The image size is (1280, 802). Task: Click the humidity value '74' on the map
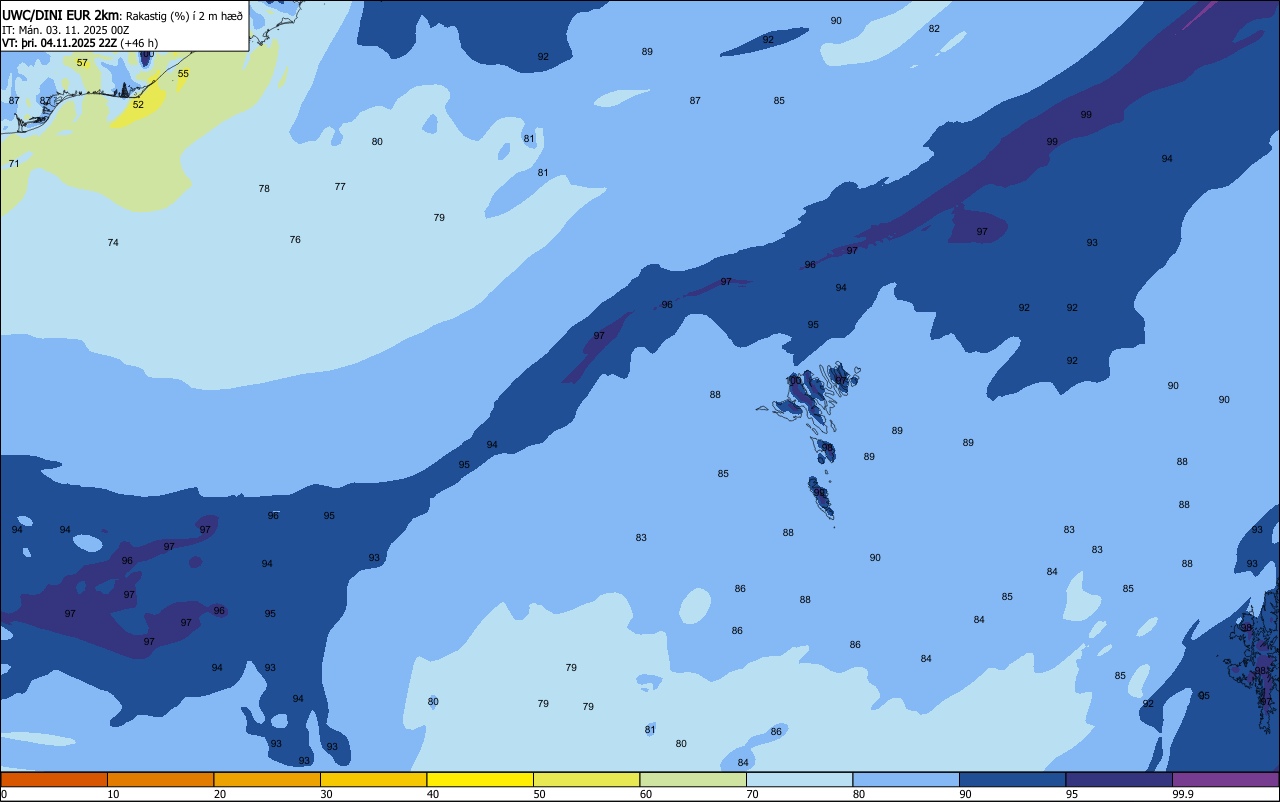click(113, 243)
